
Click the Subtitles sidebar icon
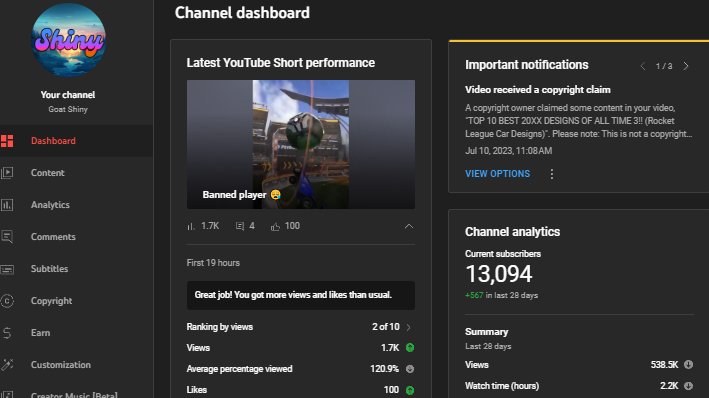tap(7, 269)
